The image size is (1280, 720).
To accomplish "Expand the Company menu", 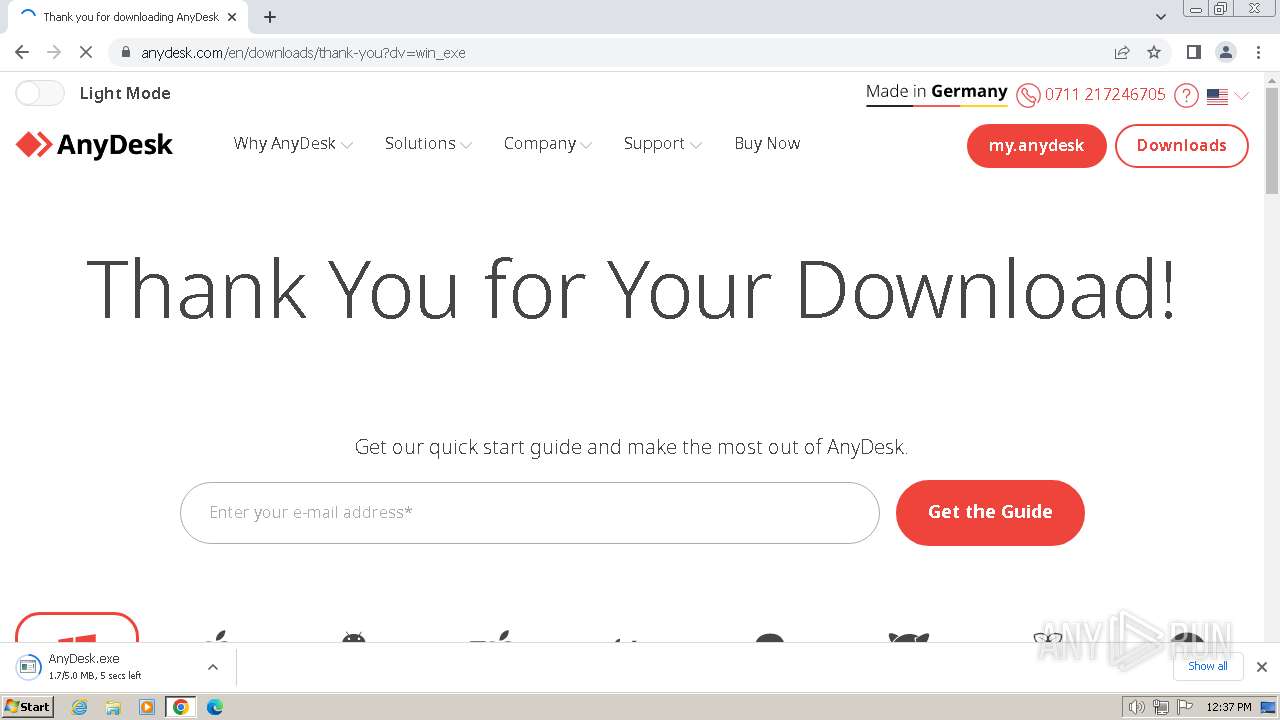I will (x=548, y=144).
